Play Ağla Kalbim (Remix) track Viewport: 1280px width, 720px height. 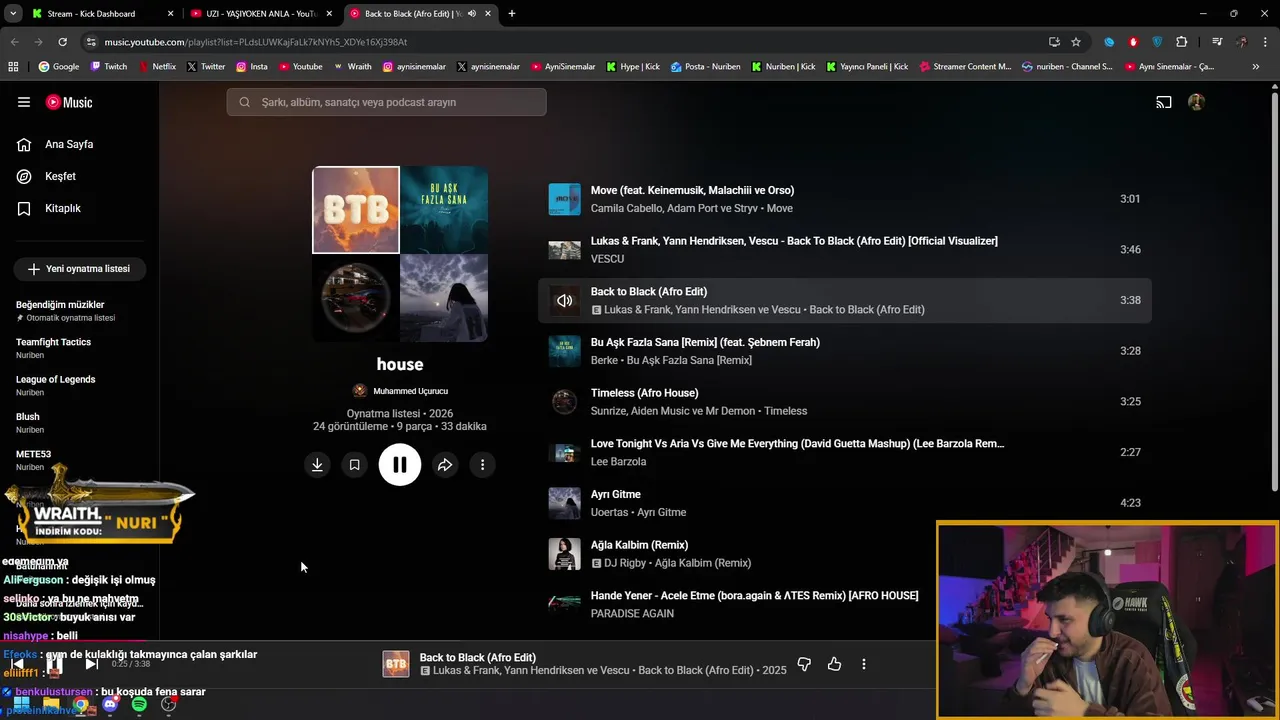click(639, 545)
